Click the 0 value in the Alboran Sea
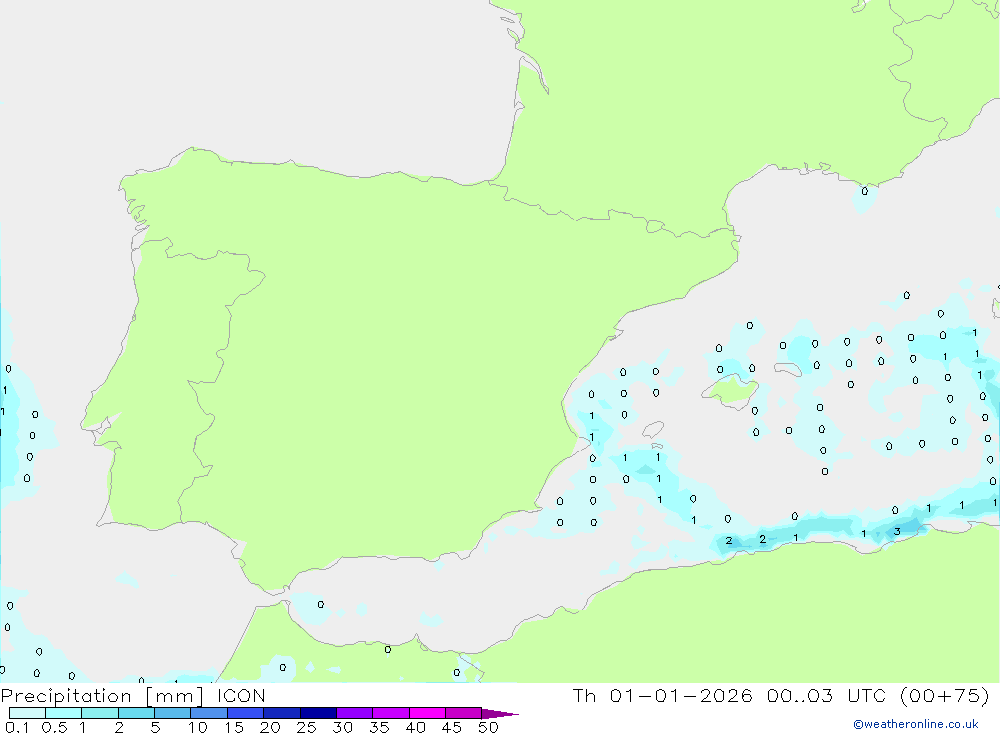Image resolution: width=1000 pixels, height=733 pixels. tap(321, 604)
